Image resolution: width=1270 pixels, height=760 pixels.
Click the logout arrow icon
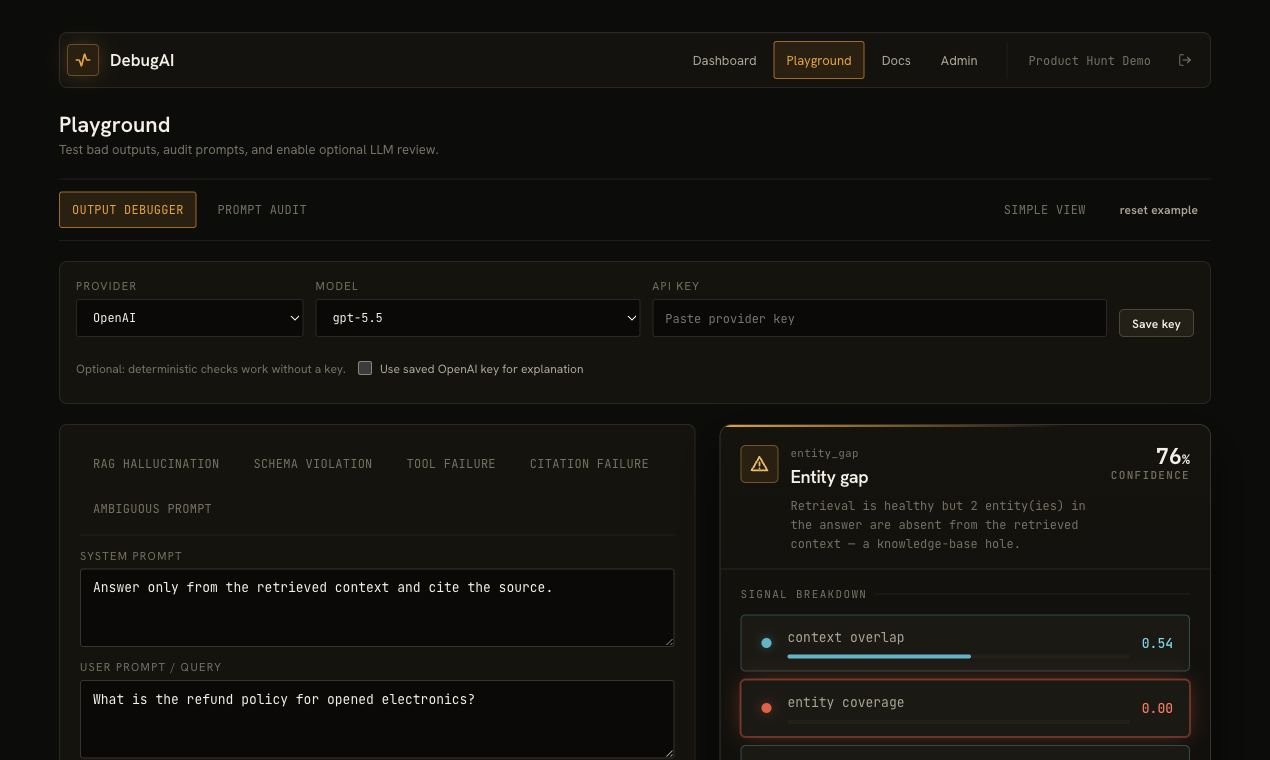click(1185, 60)
